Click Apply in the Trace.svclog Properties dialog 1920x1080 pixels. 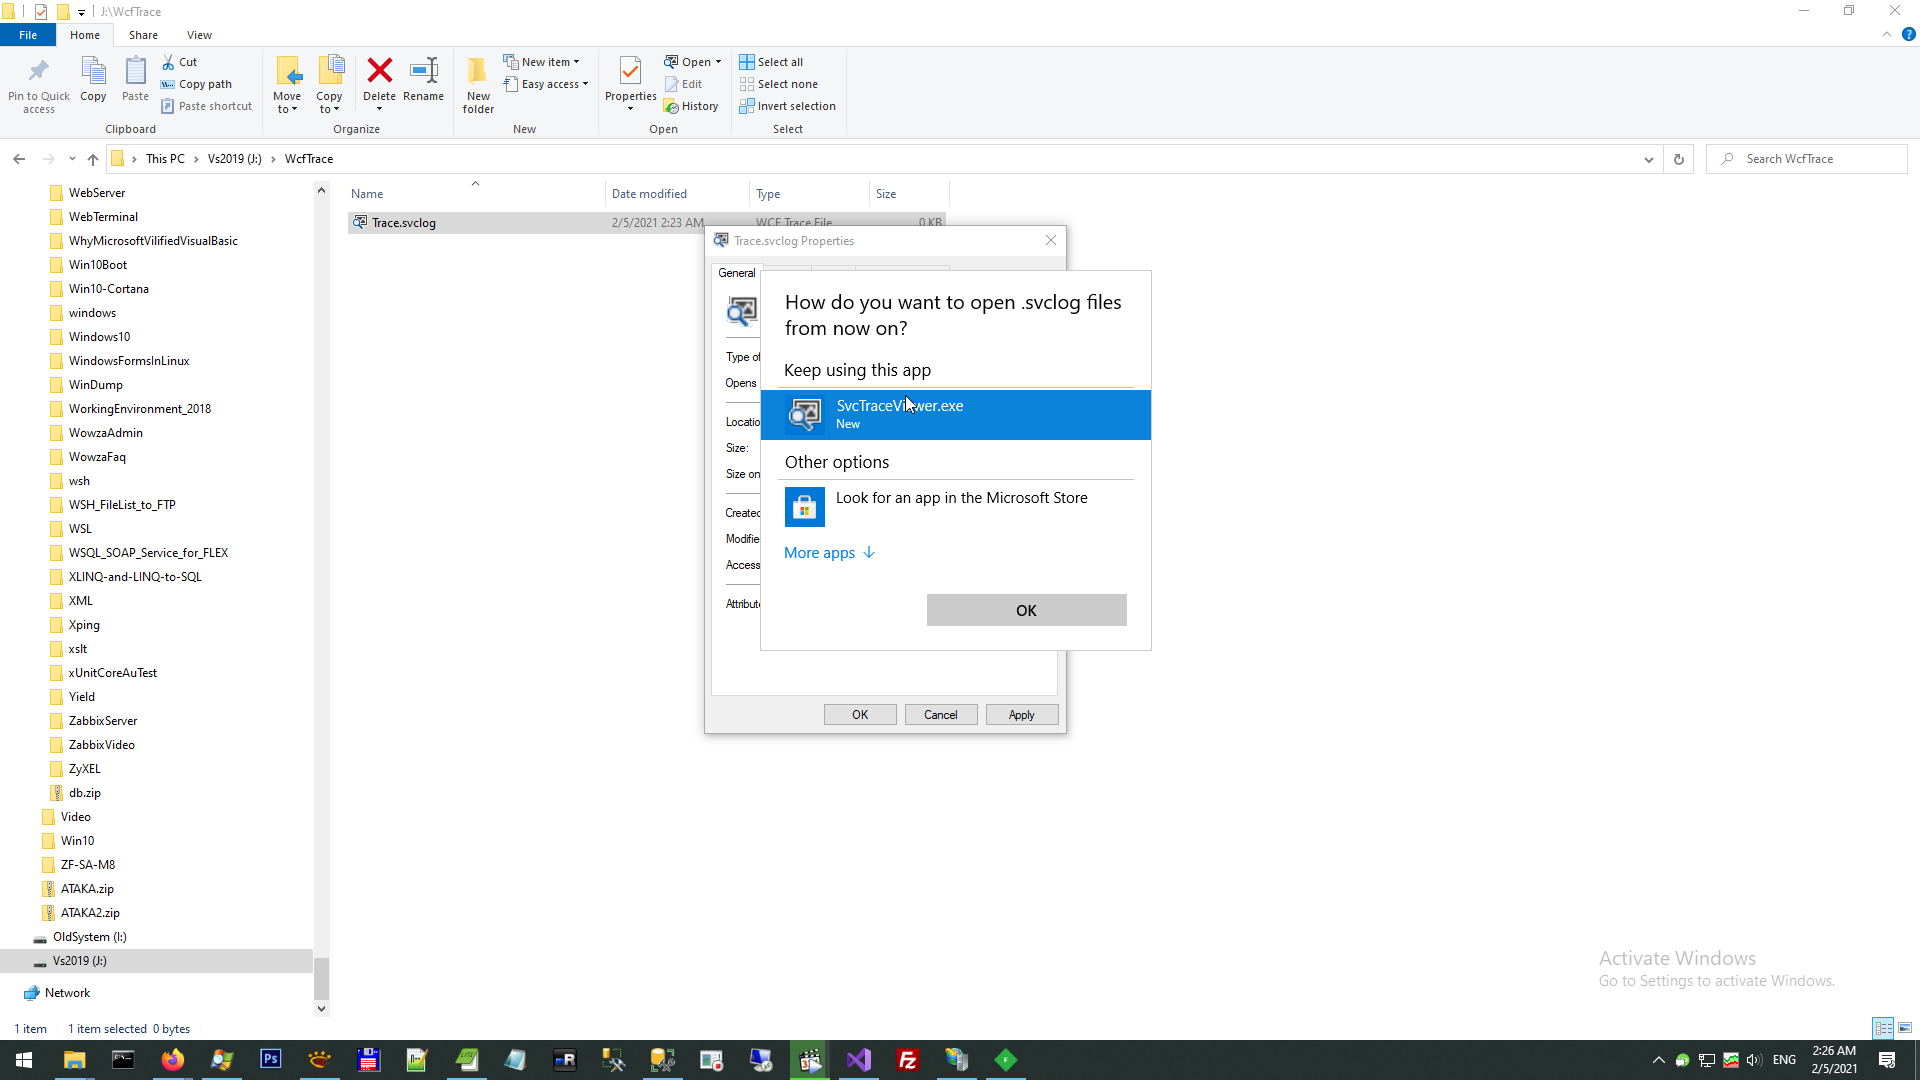click(1021, 715)
